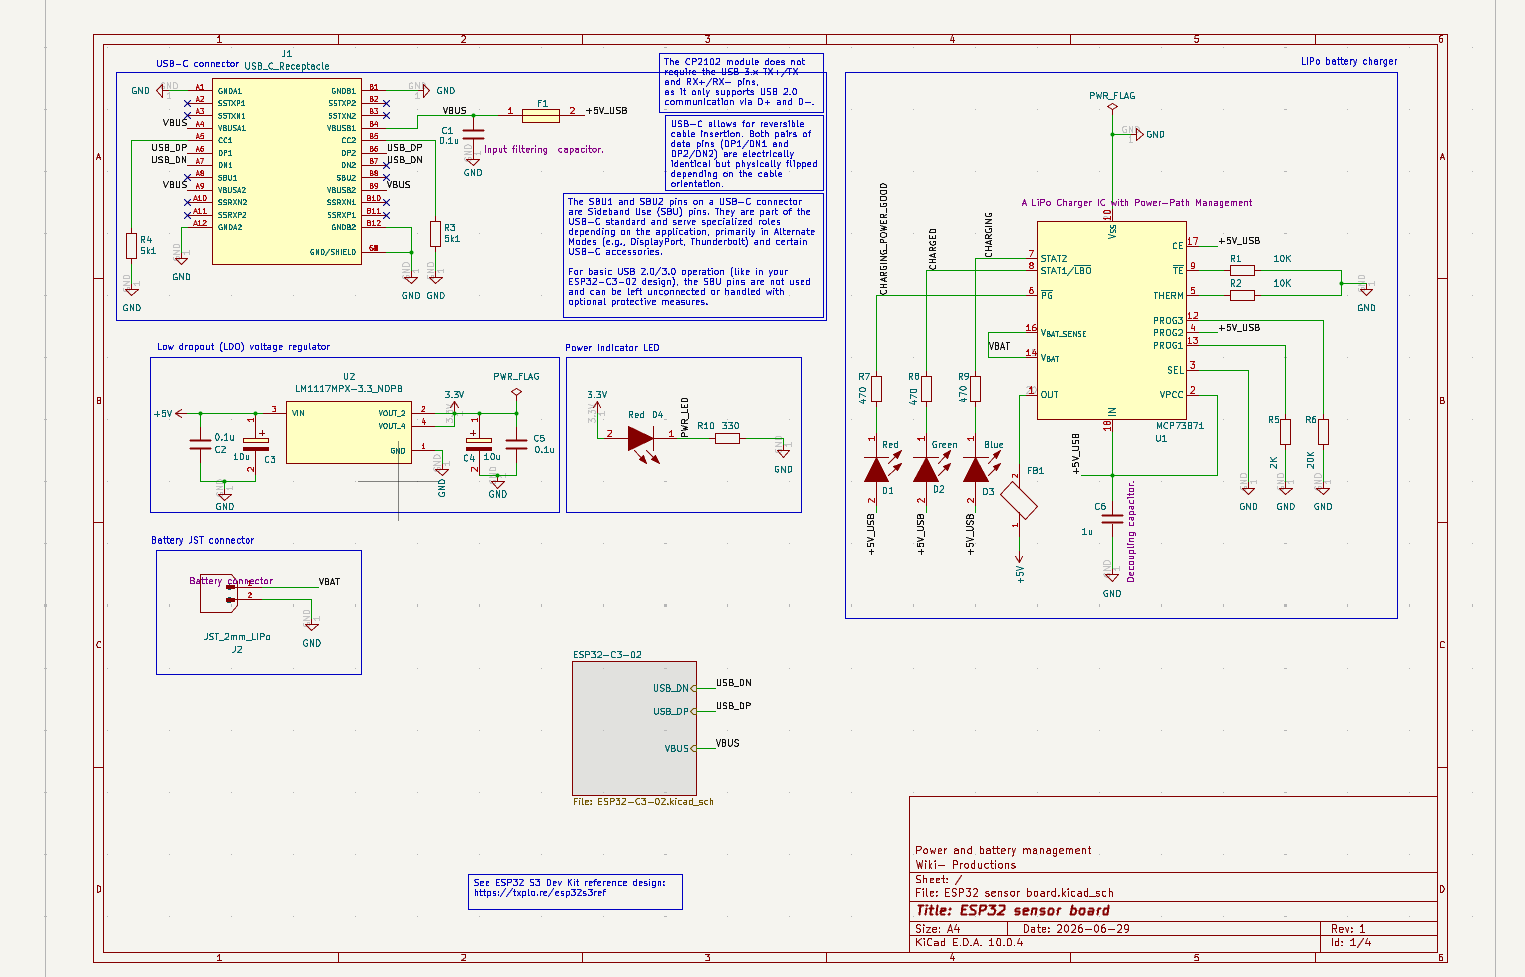
Task: Select the CP2102 module text note
Action: (x=740, y=82)
